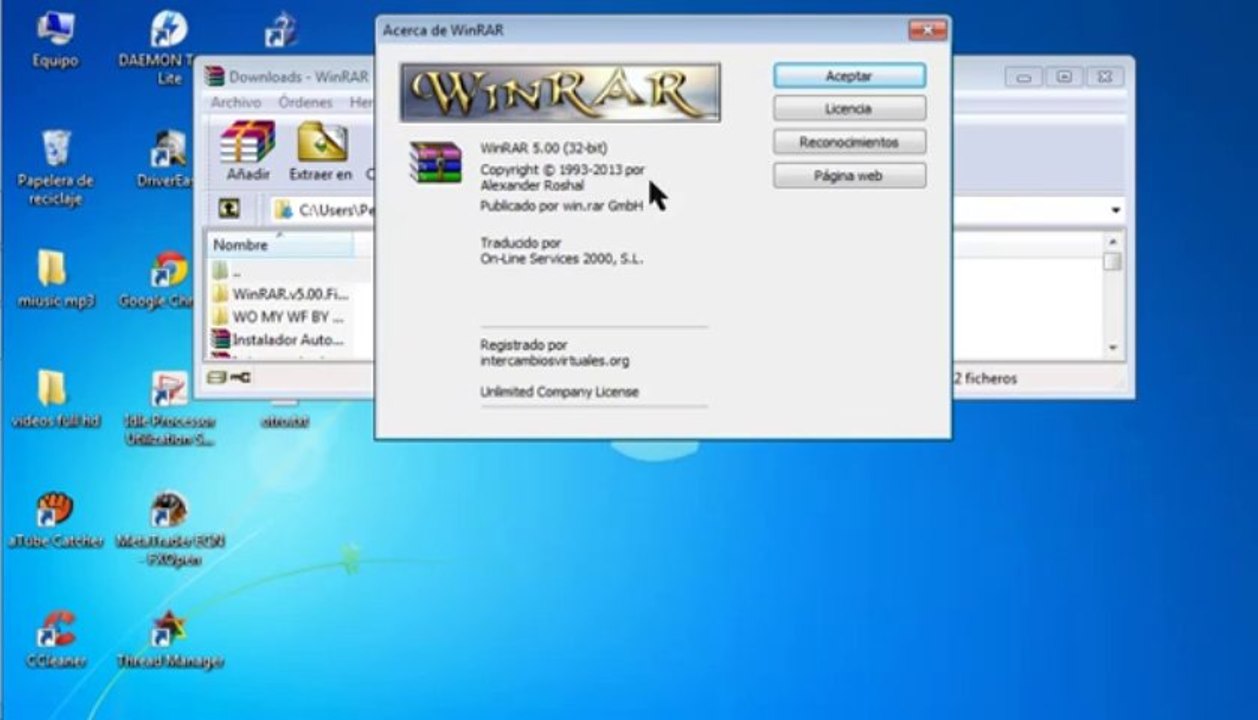This screenshot has height=720, width=1258.
Task: Select the Papelera de reciclaje desktop icon
Action: click(x=56, y=168)
